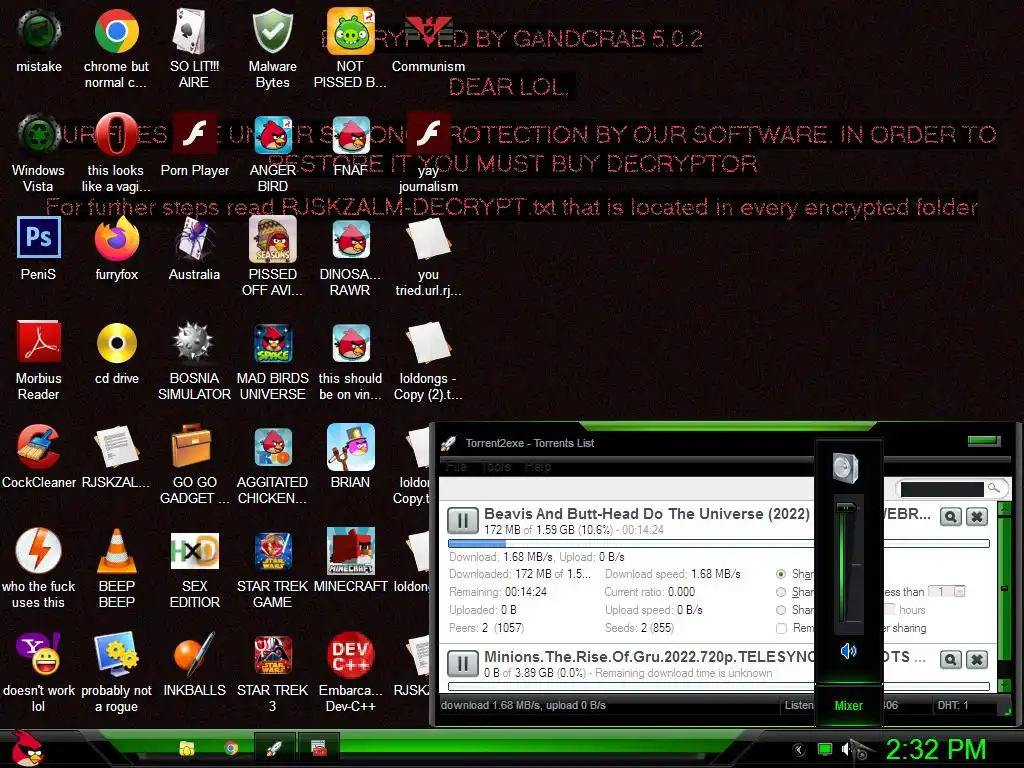Viewport: 1024px width, 768px height.
Task: Click the green monitor tray icon
Action: click(x=825, y=750)
